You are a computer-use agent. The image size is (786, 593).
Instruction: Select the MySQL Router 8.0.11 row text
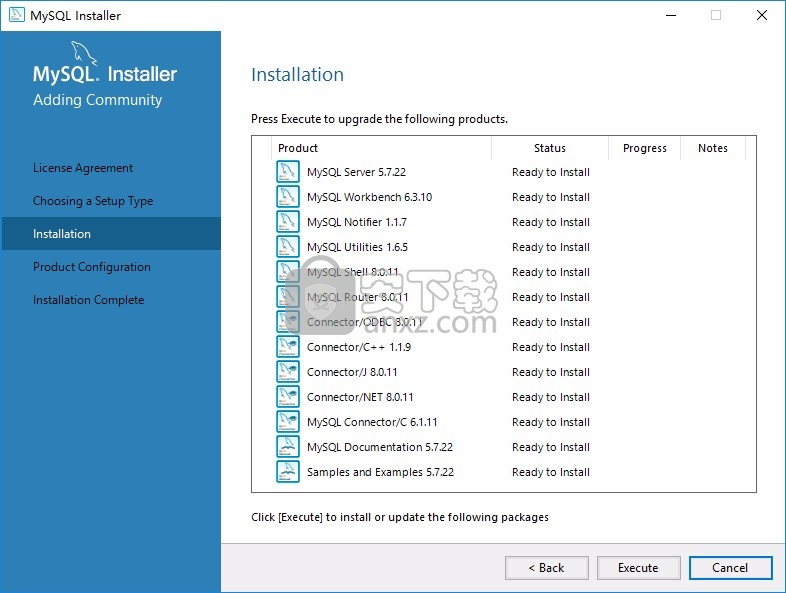[358, 297]
